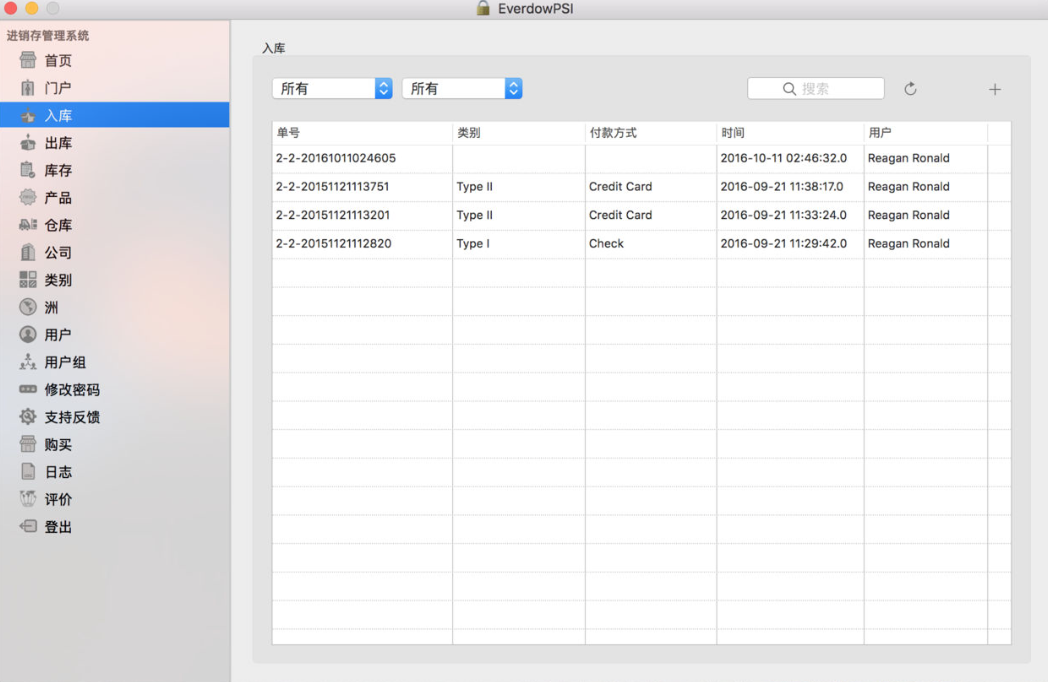The image size is (1048, 682).
Task: Select order 2-2-20151121113201
Action: coord(332,215)
